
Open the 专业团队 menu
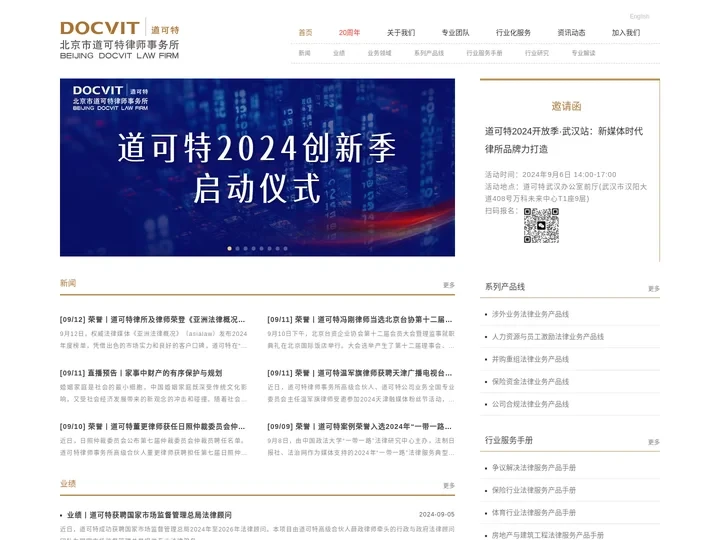[456, 33]
